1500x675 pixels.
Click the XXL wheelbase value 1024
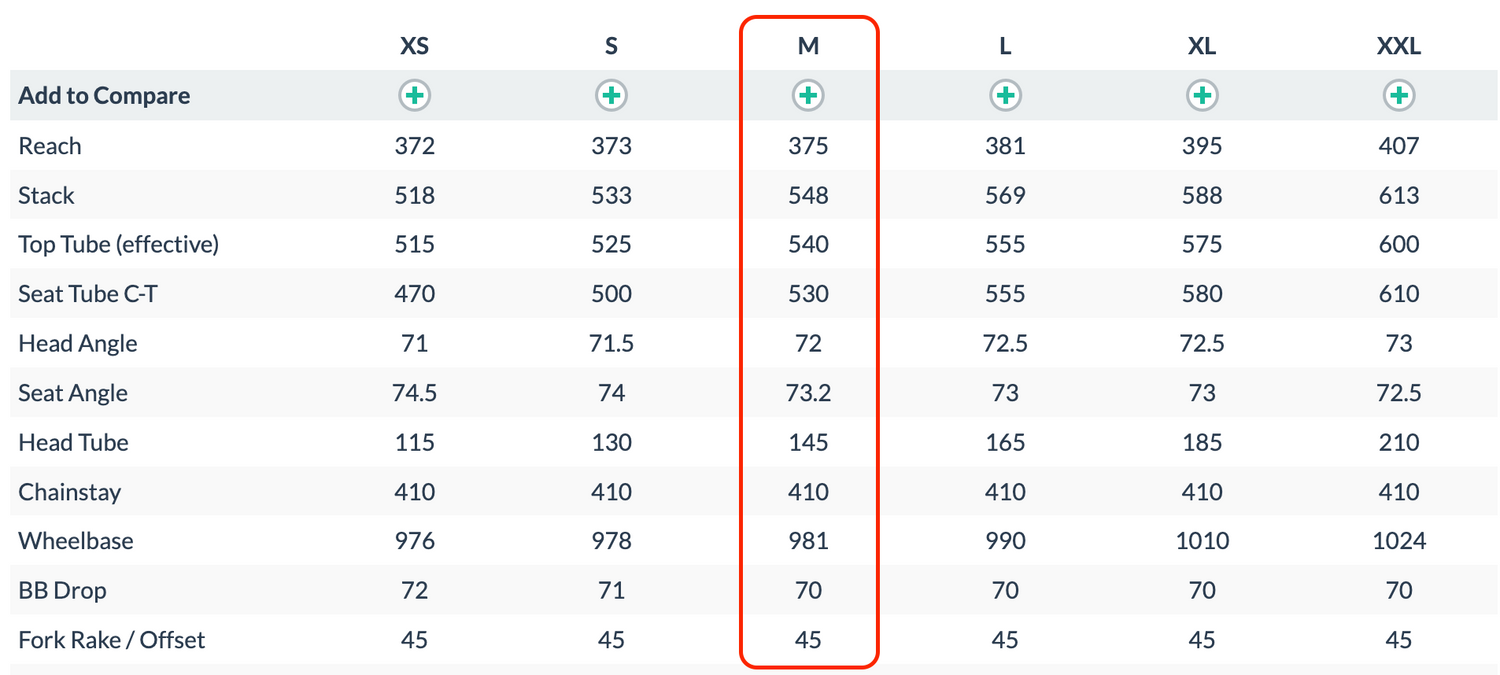(1399, 541)
